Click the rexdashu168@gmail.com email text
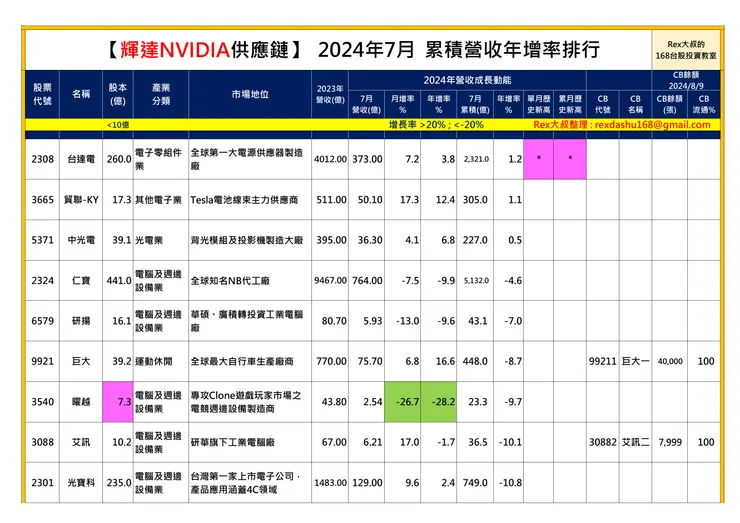The width and height of the screenshot is (740, 523). coord(652,125)
